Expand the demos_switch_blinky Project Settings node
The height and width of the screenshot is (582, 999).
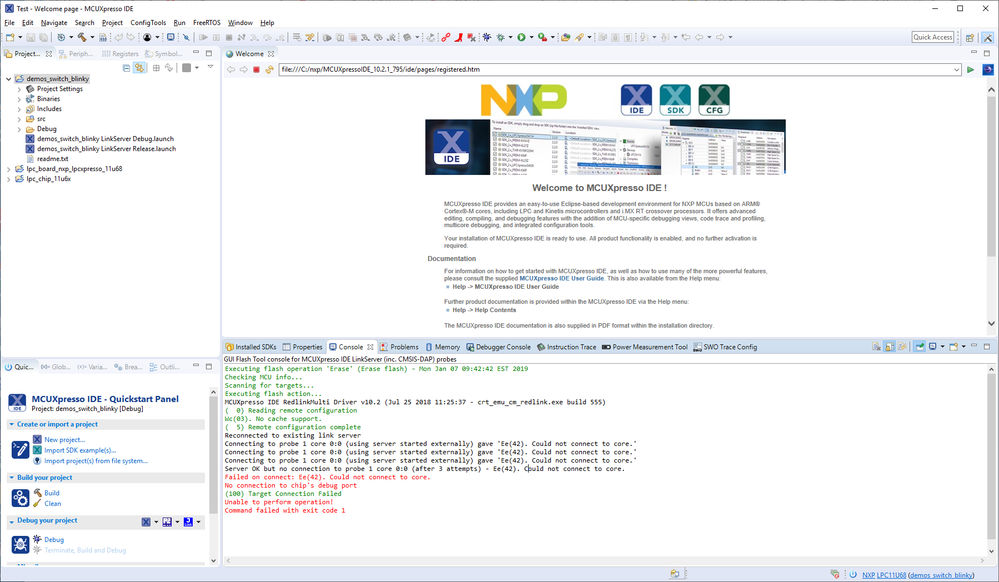(19, 89)
